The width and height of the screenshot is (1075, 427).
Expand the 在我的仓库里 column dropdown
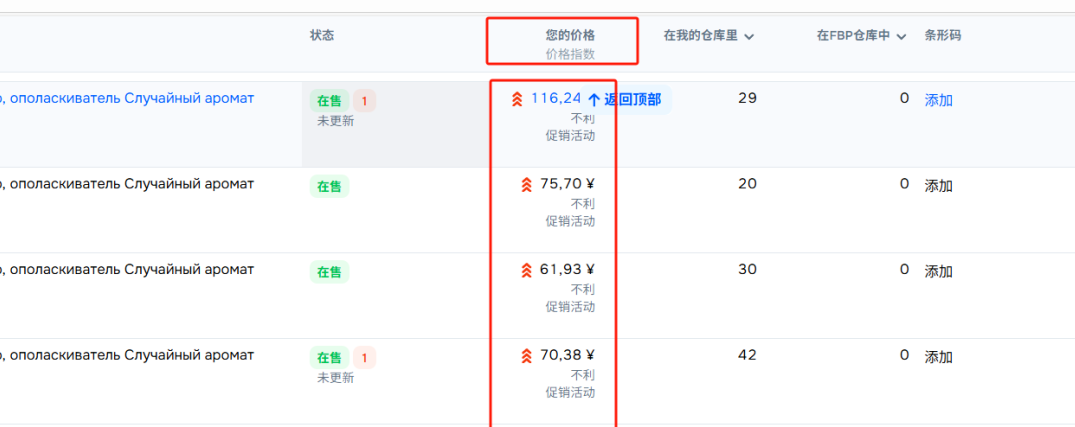749,37
